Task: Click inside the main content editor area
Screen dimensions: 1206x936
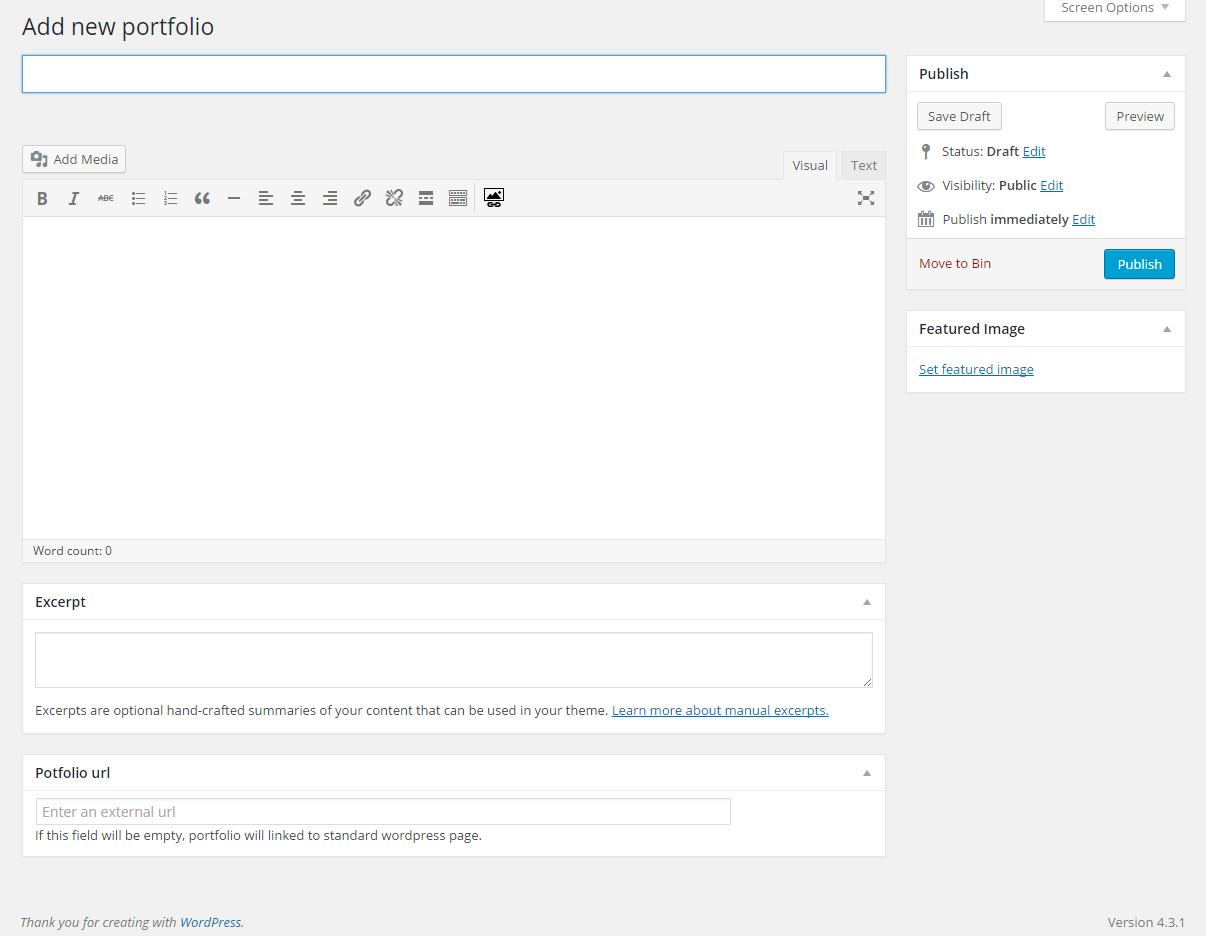Action: pos(454,378)
